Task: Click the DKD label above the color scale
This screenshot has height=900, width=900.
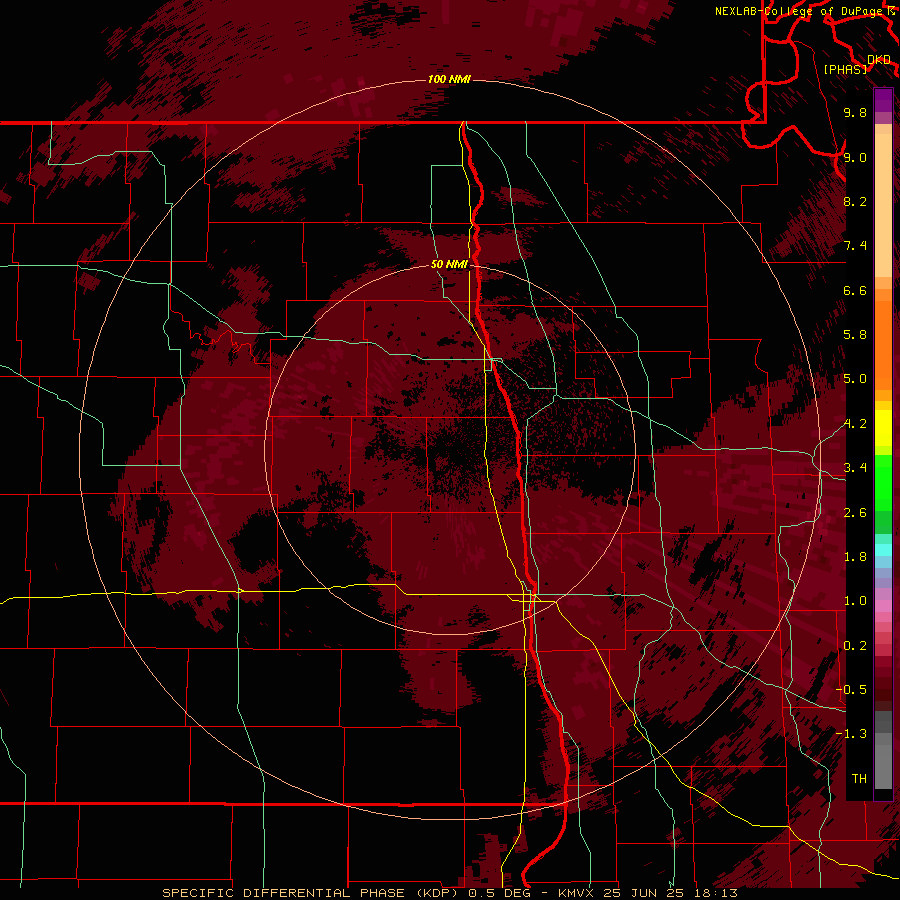Action: (x=879, y=59)
